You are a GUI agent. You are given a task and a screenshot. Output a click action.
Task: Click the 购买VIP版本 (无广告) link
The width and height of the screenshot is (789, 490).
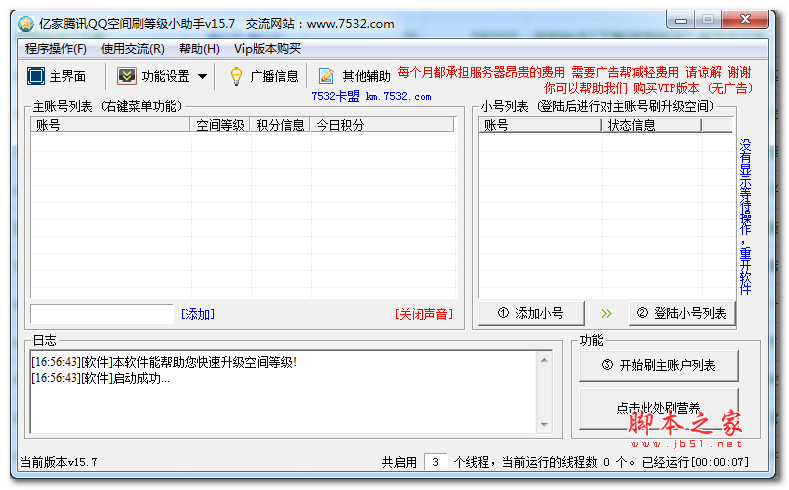(x=693, y=89)
